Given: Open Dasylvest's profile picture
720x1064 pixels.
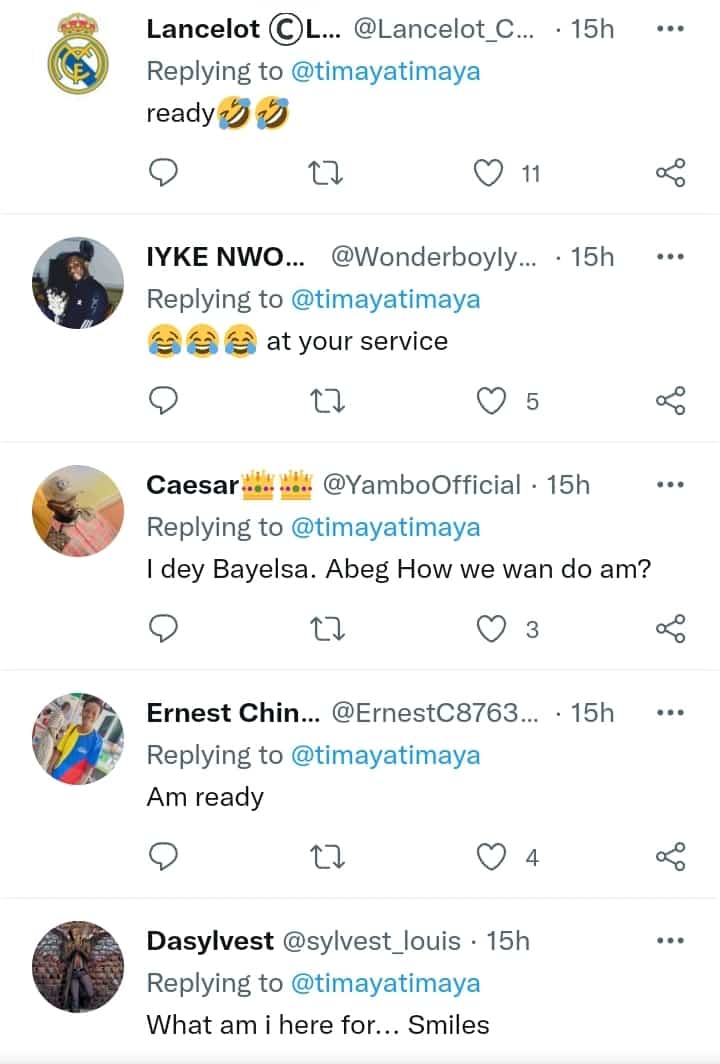Looking at the screenshot, I should (79, 966).
